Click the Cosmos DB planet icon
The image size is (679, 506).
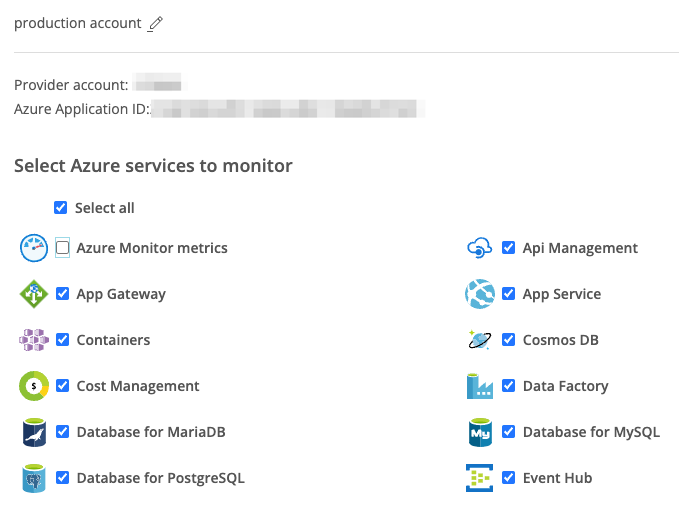[x=480, y=340]
